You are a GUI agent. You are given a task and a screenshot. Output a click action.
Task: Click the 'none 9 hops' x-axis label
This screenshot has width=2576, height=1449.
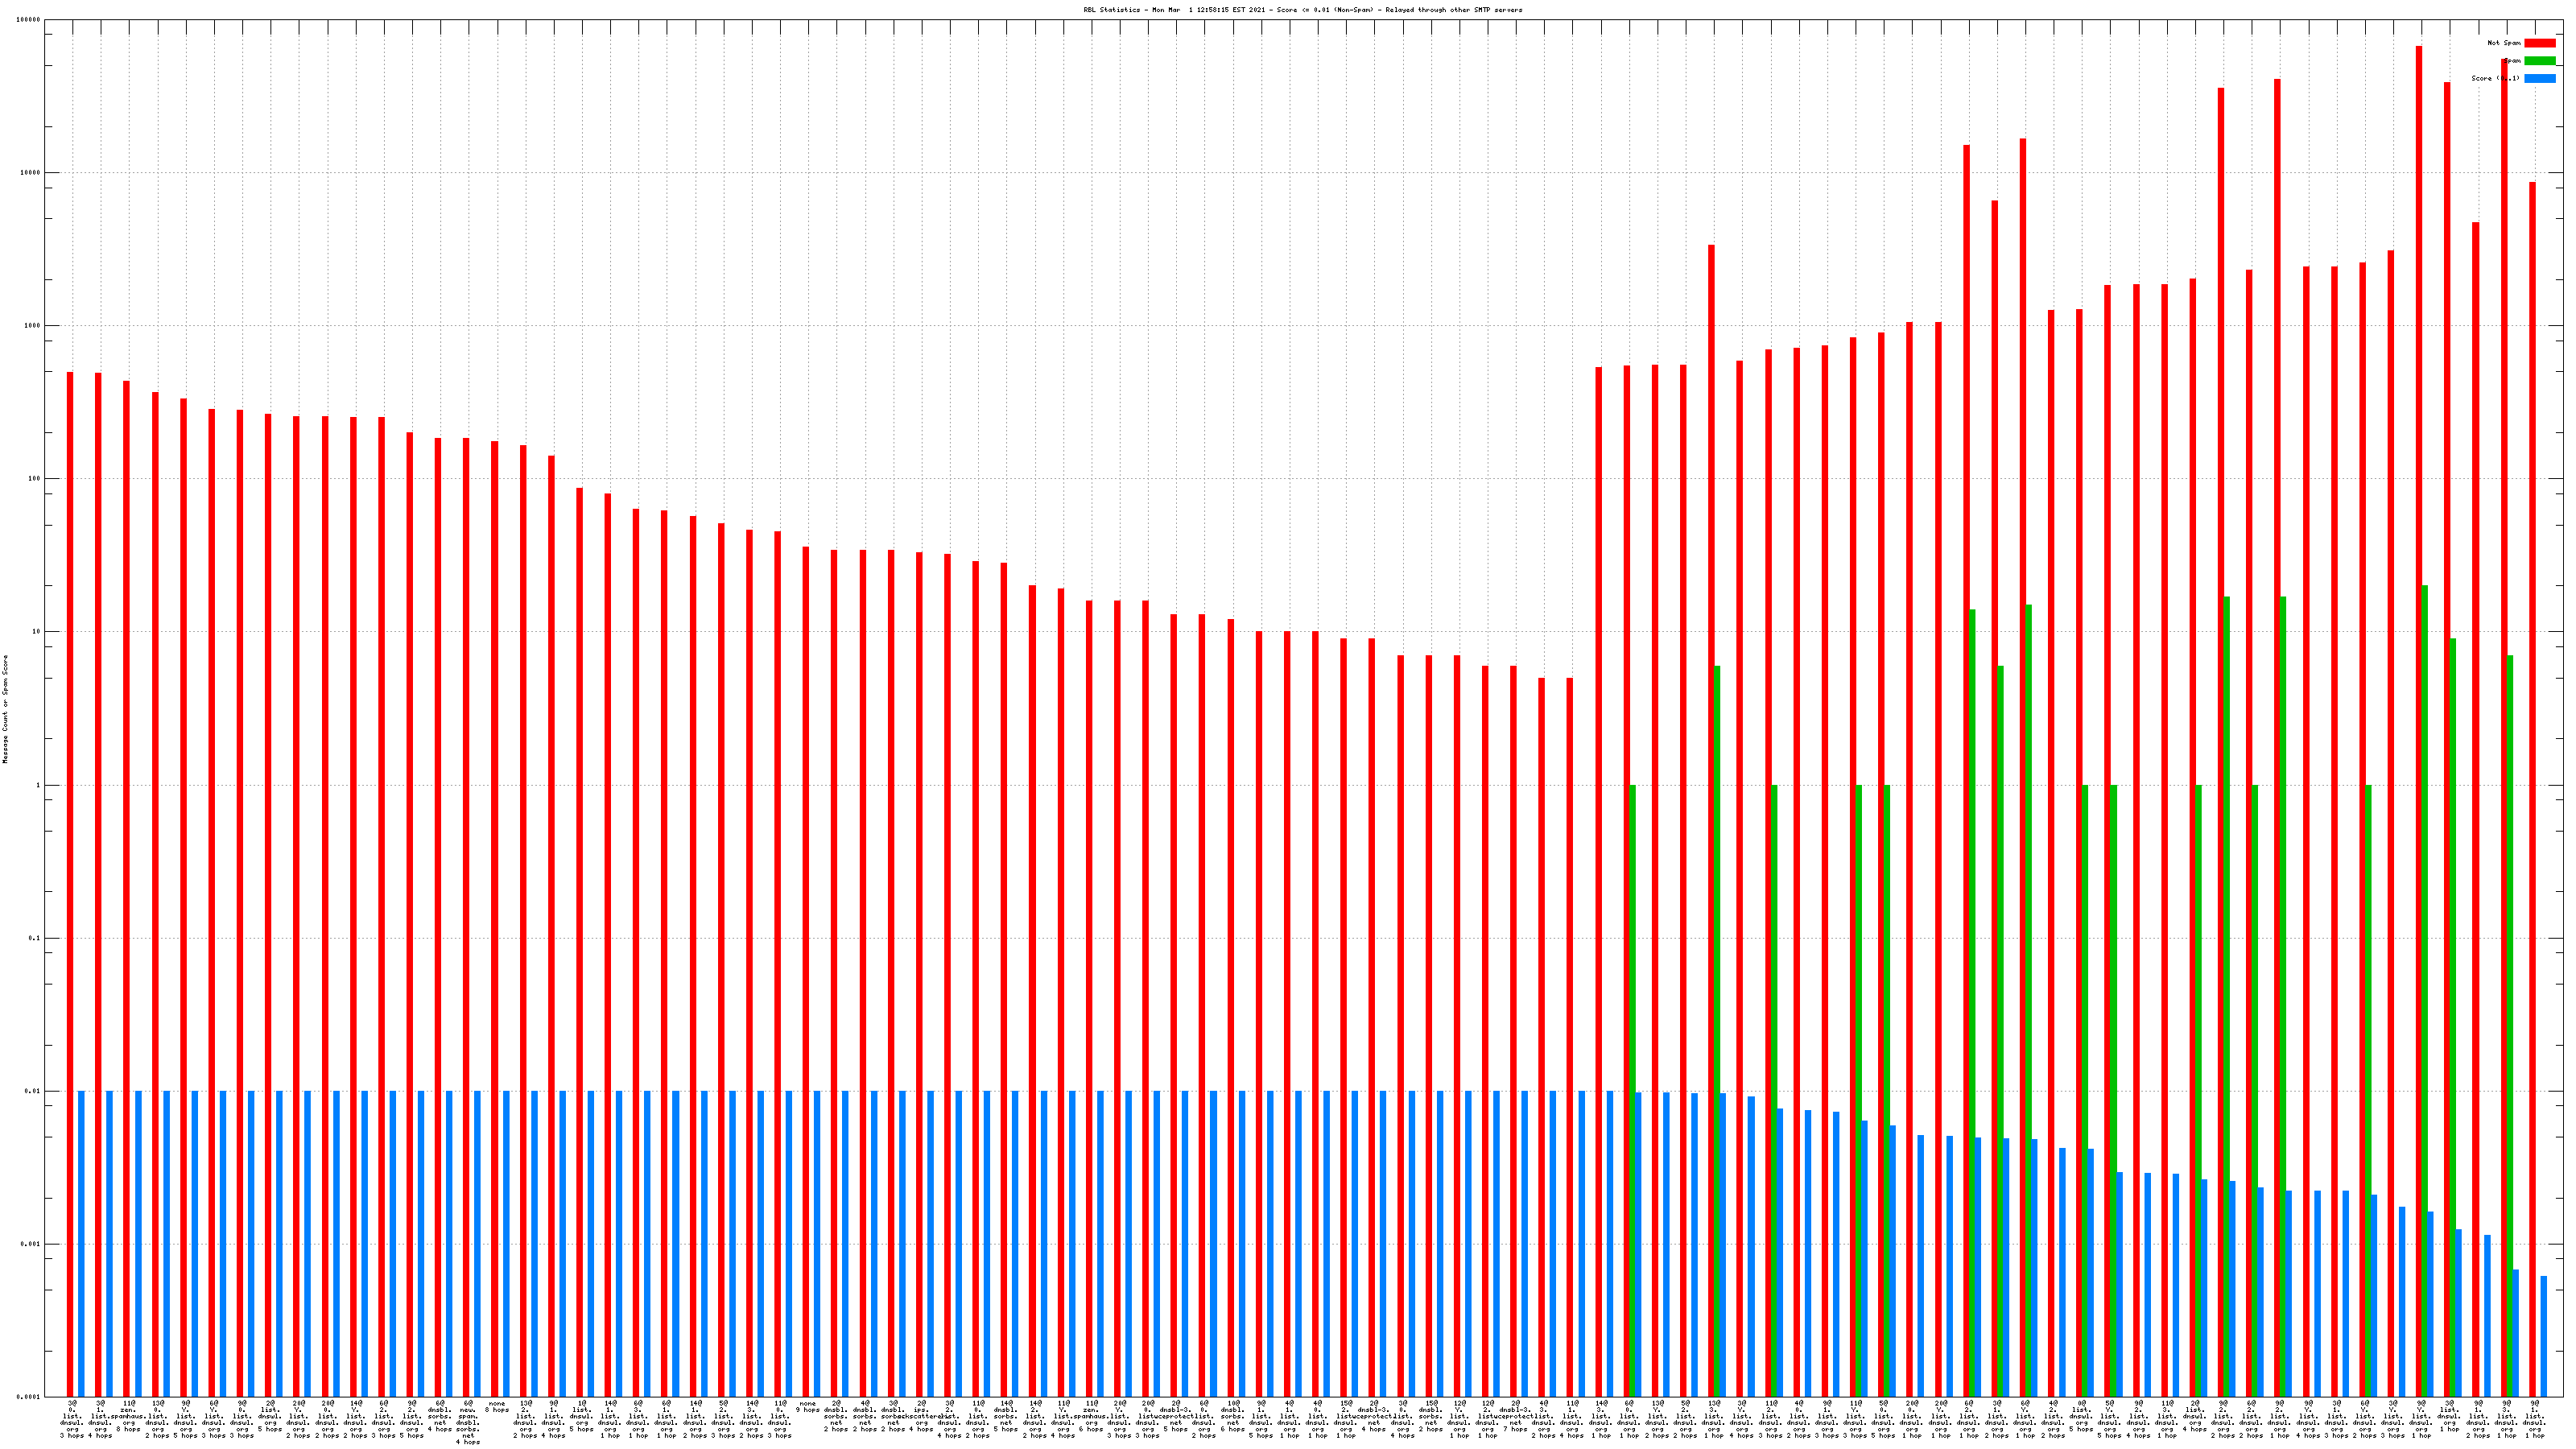point(807,1407)
